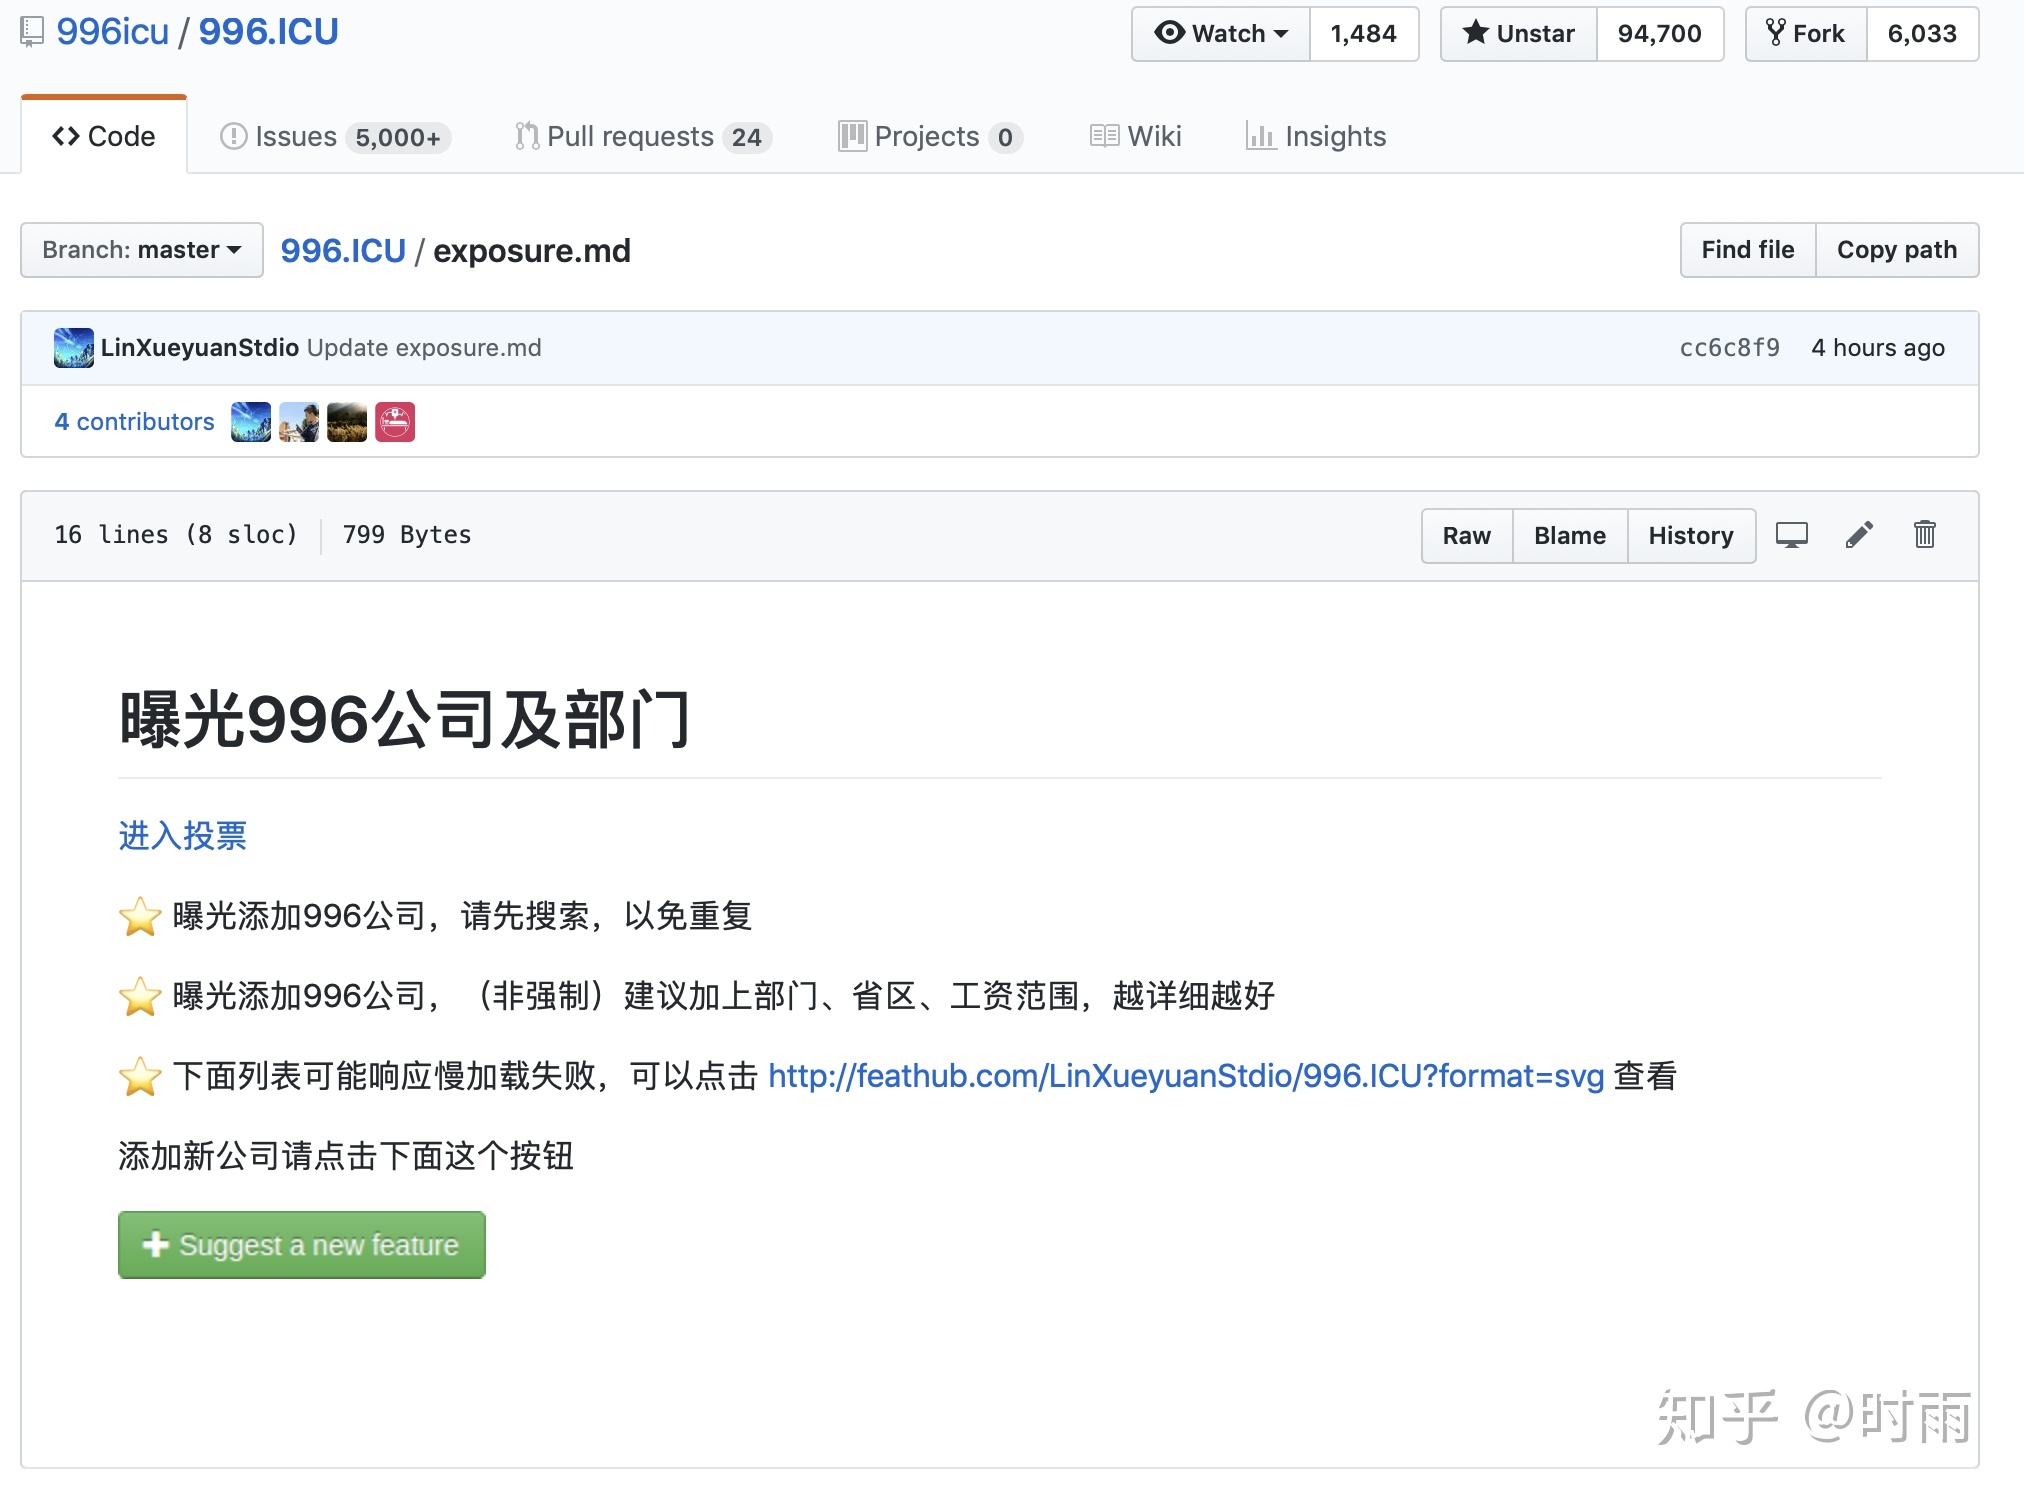The image size is (2024, 1500).
Task: Switch to the Insights tab
Action: (1316, 136)
